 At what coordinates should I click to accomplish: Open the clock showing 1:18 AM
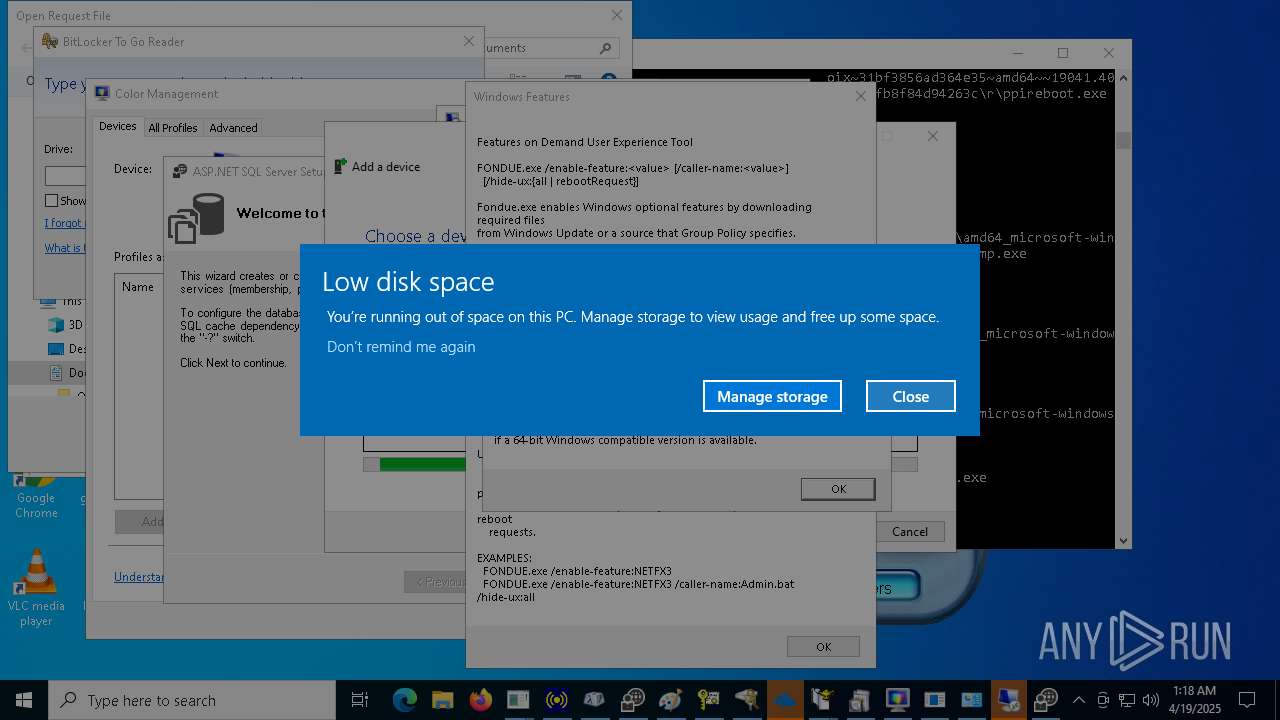tap(1194, 700)
